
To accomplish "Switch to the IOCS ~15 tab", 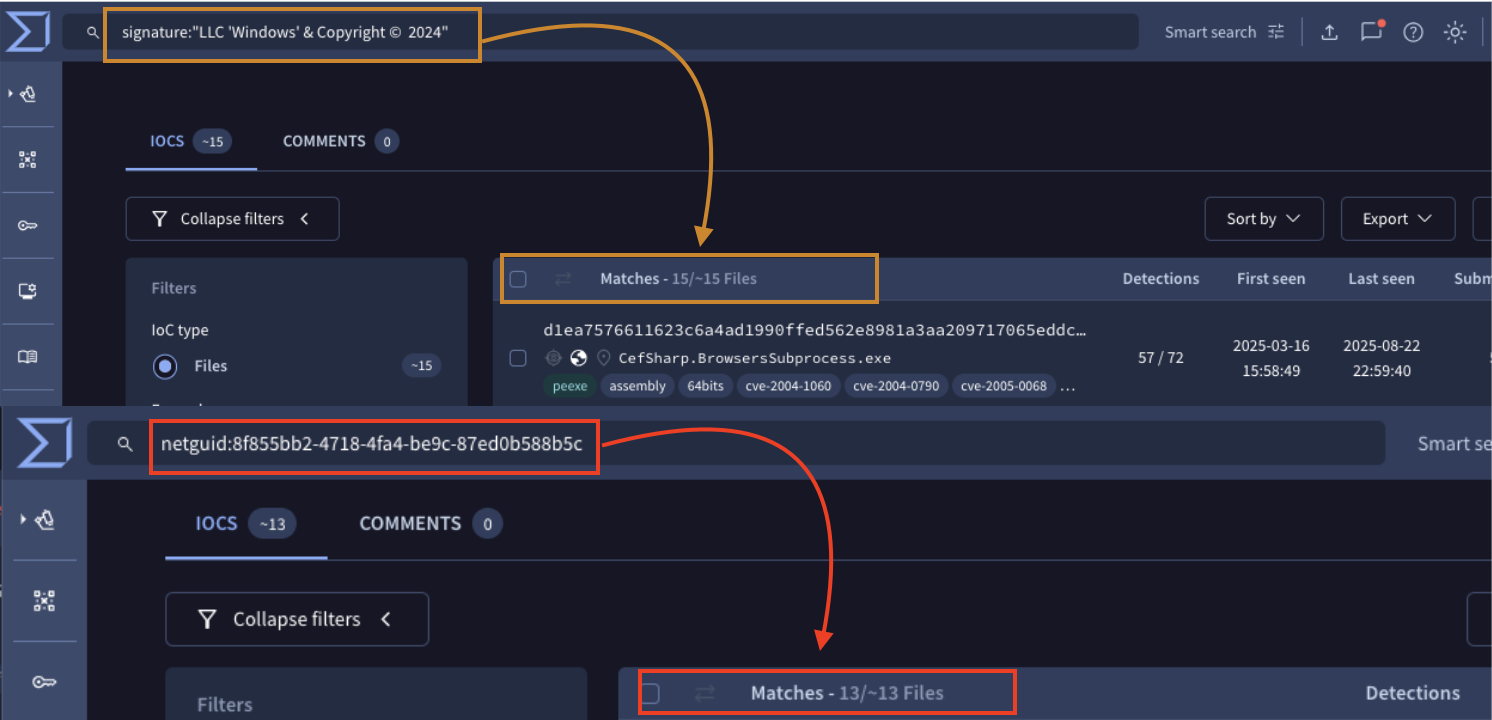I will point(191,141).
